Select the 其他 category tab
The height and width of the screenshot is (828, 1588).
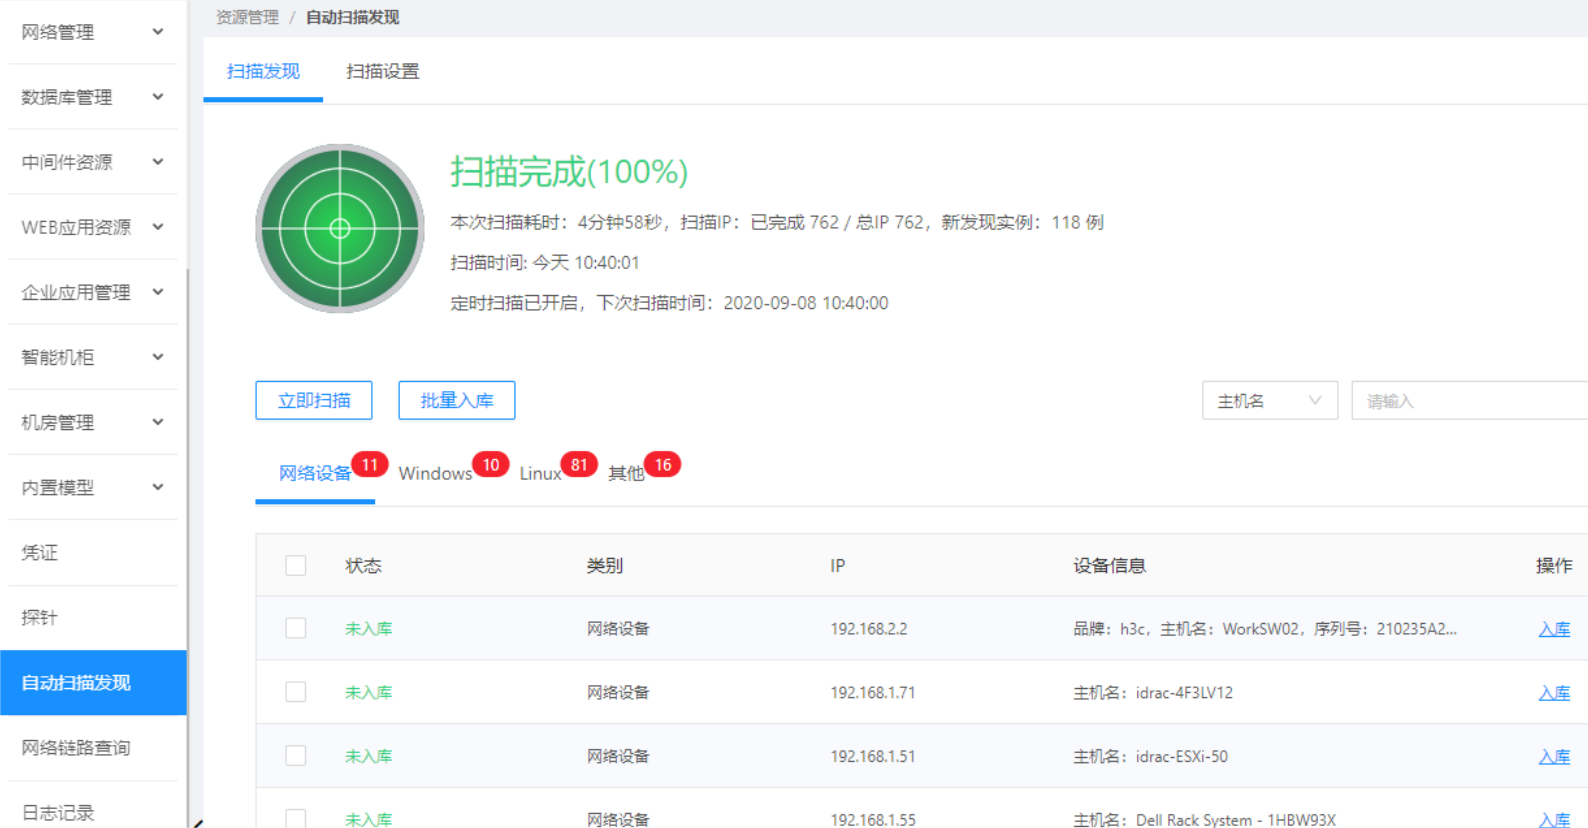point(626,474)
